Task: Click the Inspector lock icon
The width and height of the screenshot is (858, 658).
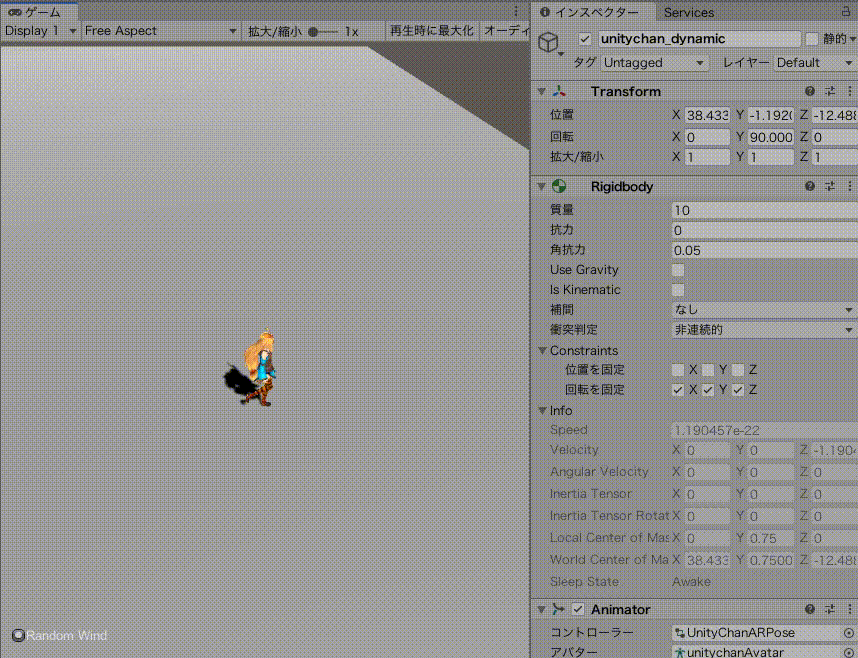Action: click(845, 13)
